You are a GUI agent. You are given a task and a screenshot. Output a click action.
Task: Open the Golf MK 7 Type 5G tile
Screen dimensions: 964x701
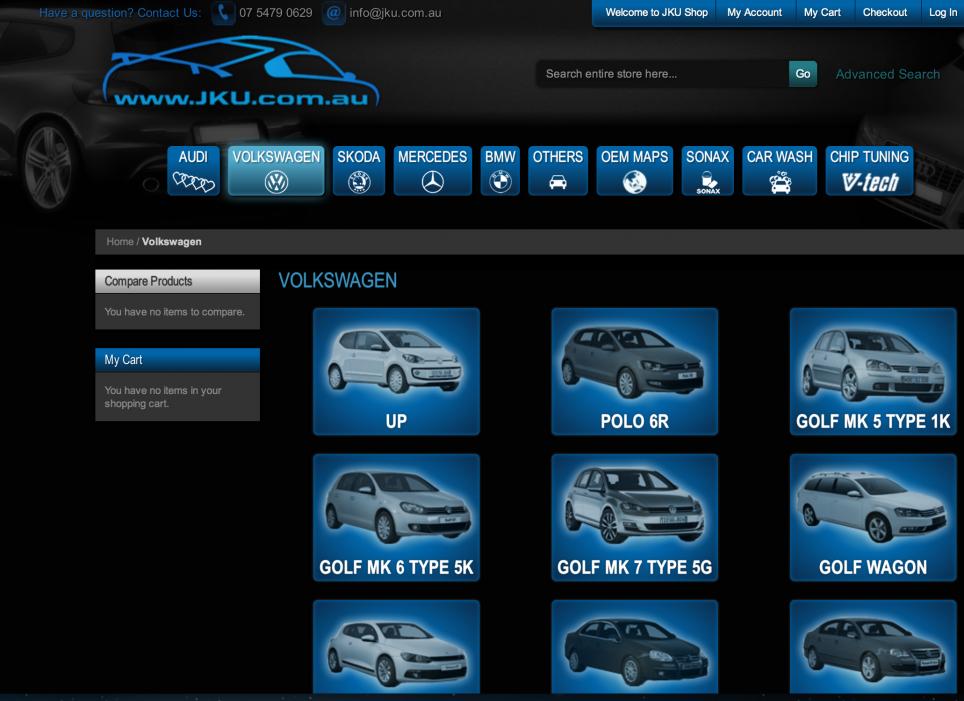[634, 517]
